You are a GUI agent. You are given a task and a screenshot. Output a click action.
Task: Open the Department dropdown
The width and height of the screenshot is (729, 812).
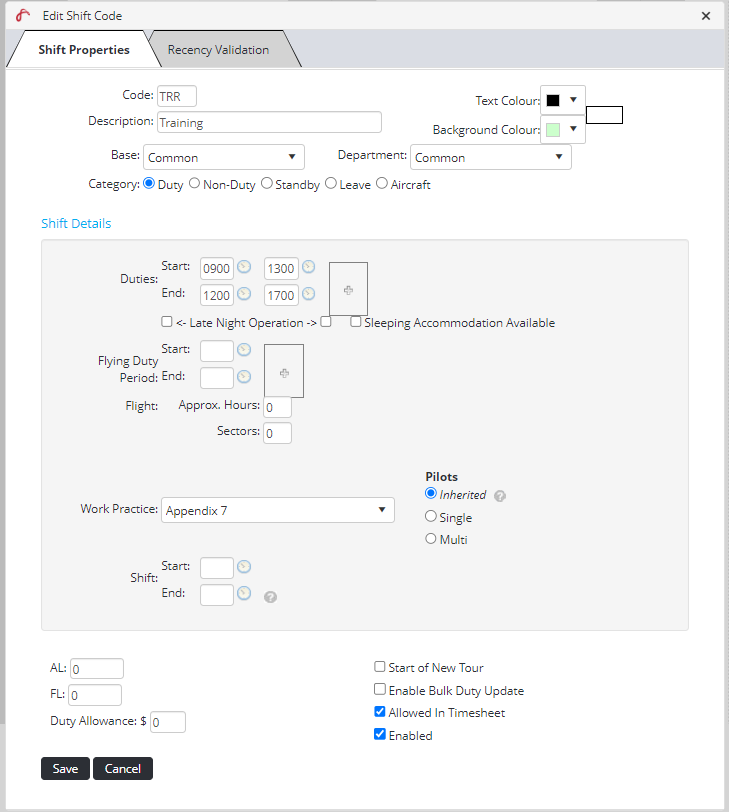490,157
